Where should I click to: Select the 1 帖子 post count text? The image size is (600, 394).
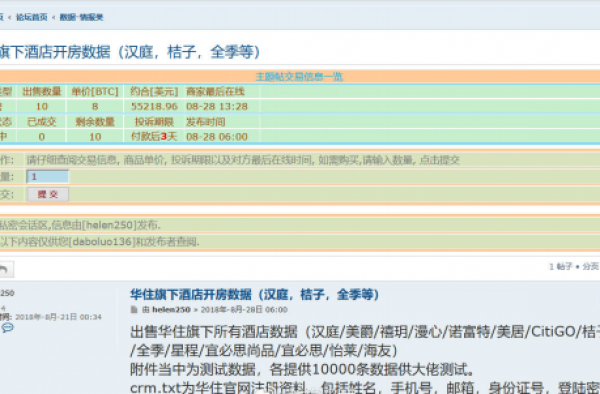tap(561, 267)
